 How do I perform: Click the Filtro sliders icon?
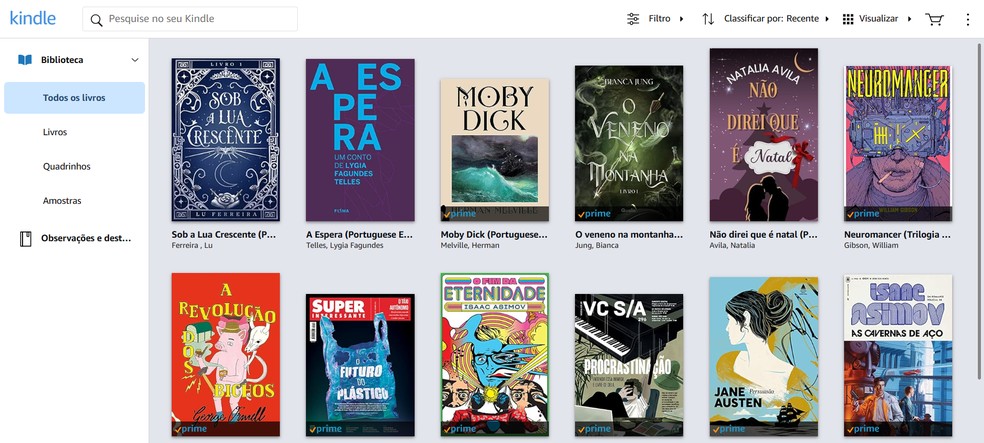(x=633, y=19)
